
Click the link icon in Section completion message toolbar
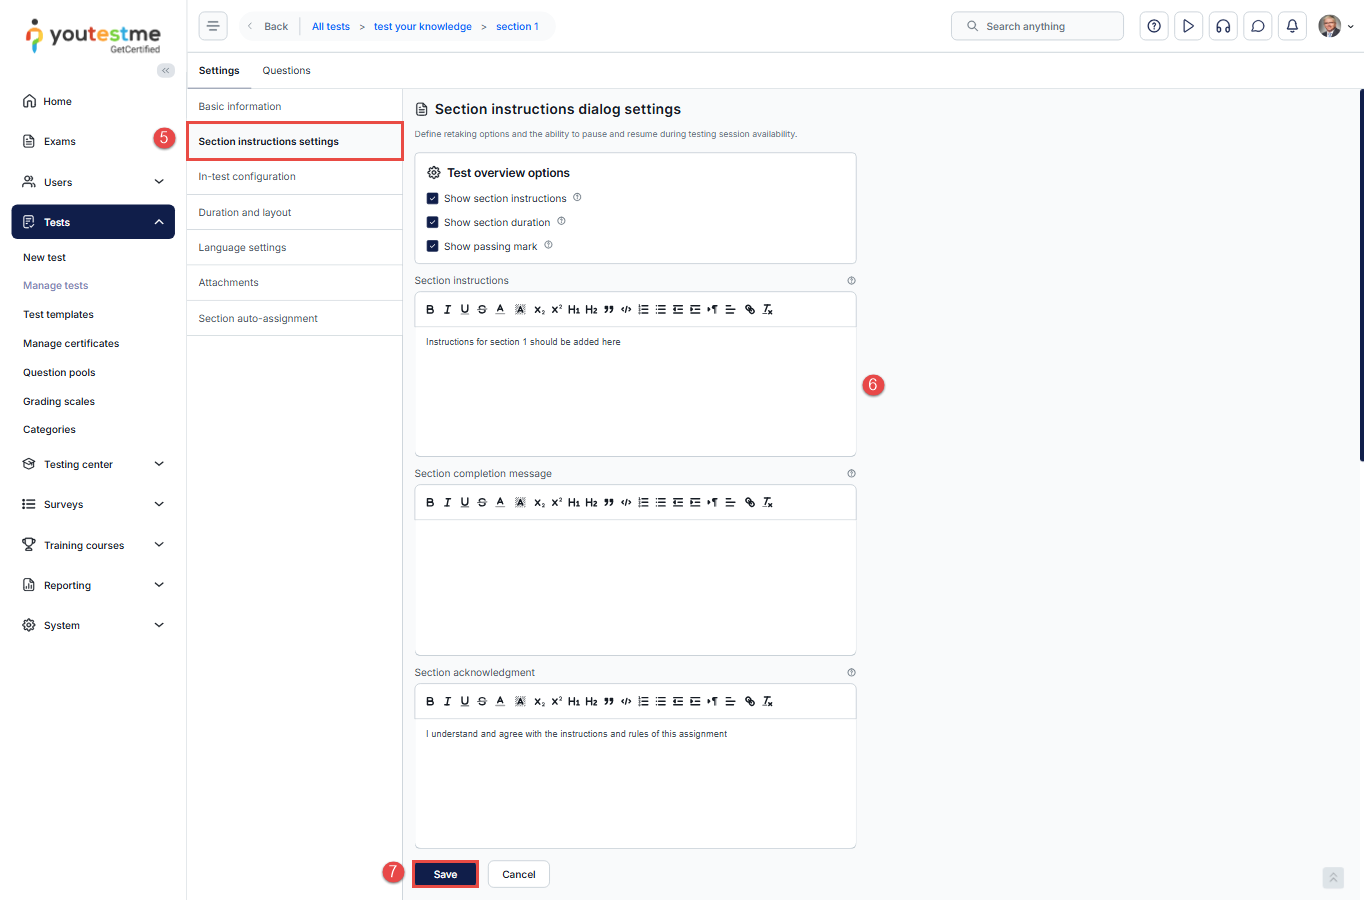[750, 503]
